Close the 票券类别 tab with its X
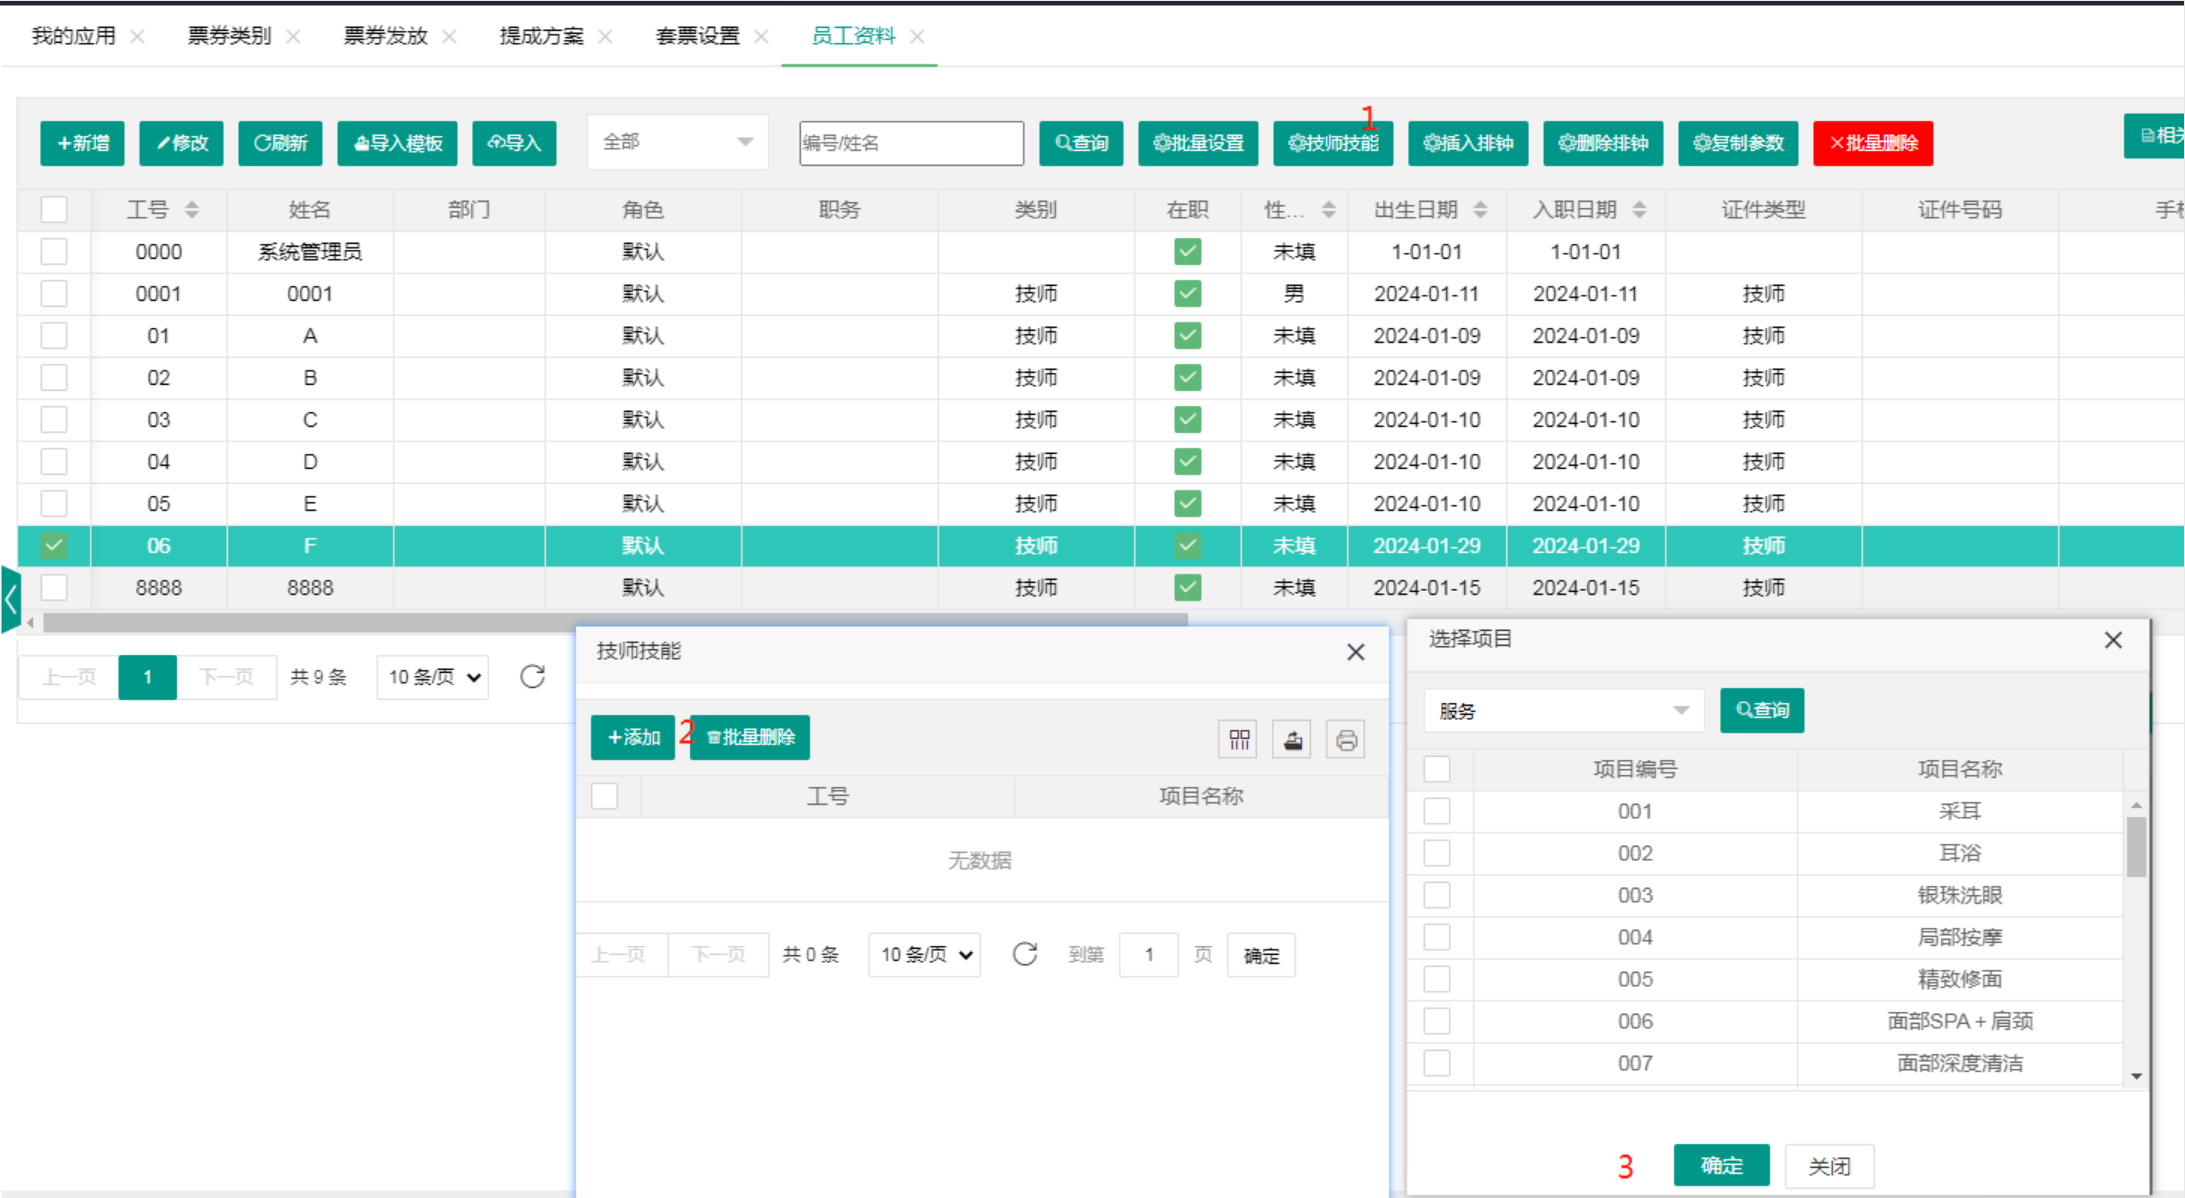 pyautogui.click(x=293, y=37)
